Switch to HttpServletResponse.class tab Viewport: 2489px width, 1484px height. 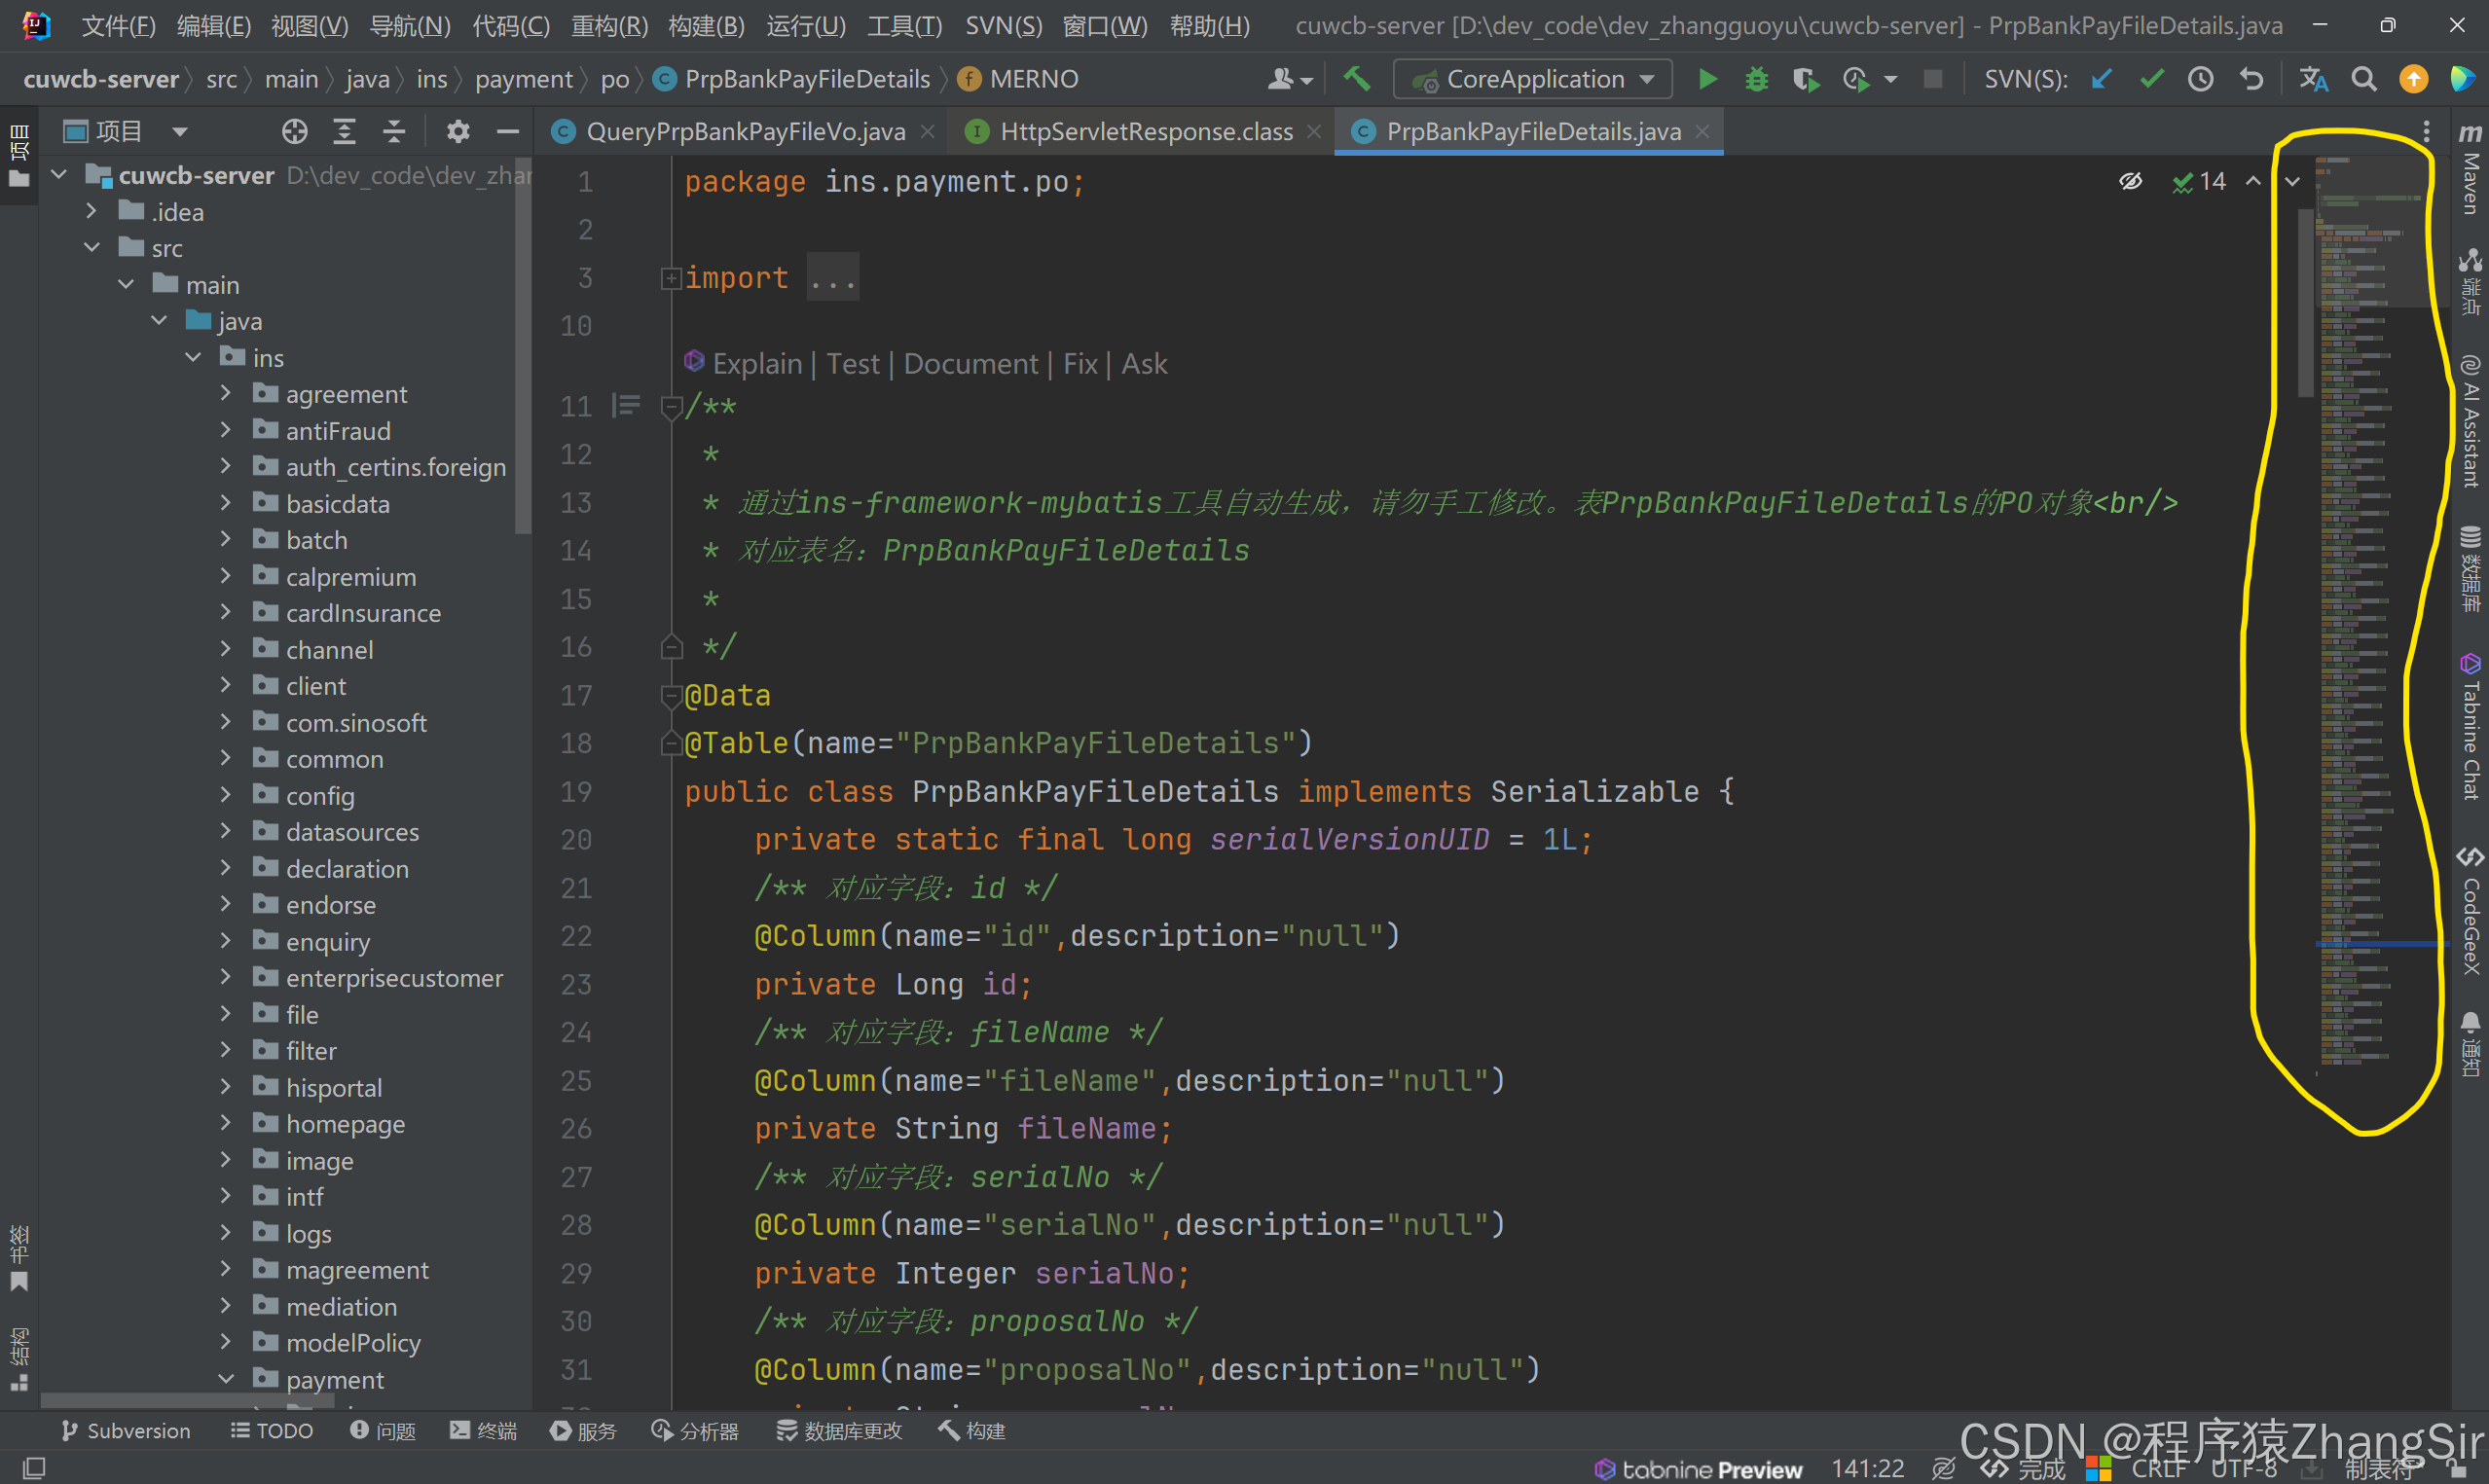pos(1146,131)
